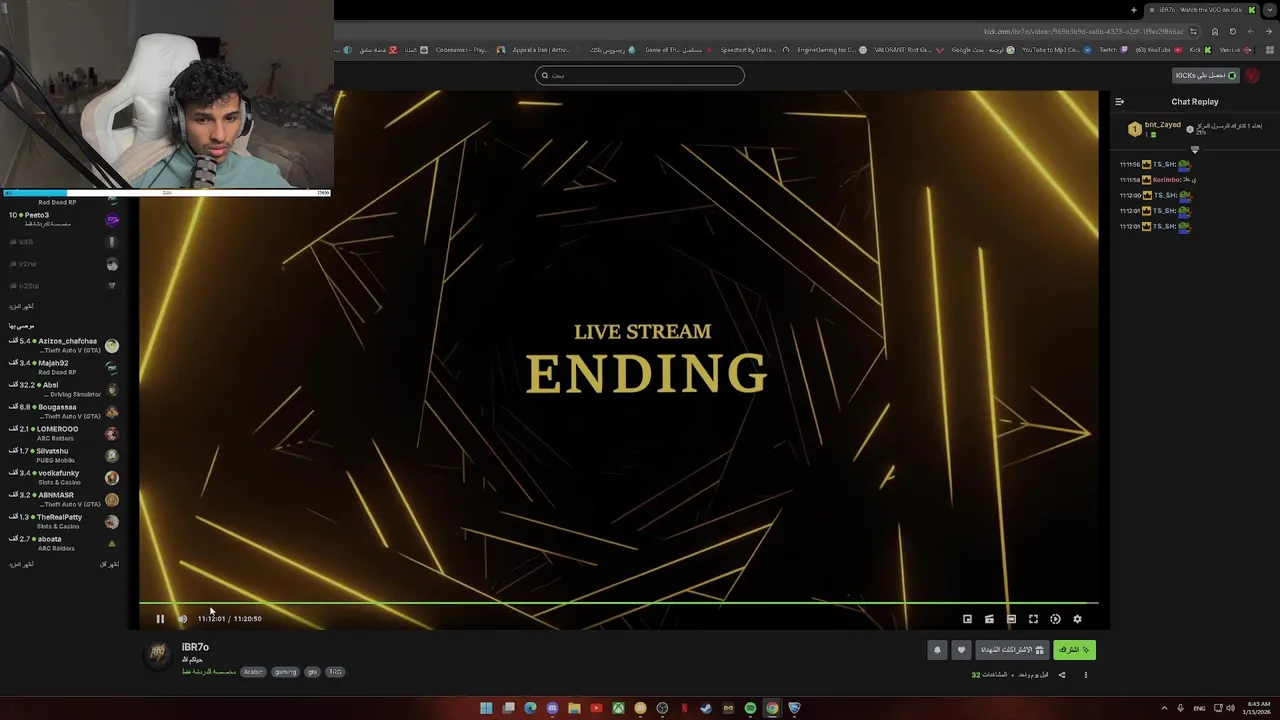Click Kerimbo chat message username
The height and width of the screenshot is (720, 1280).
pos(1166,180)
